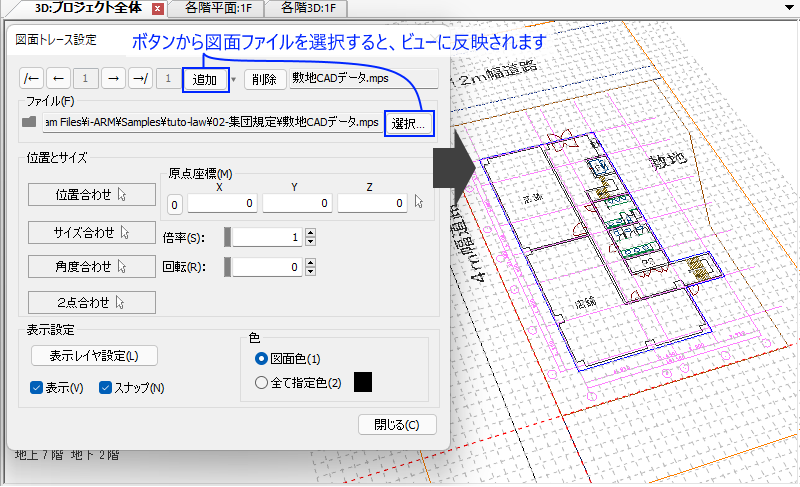Click the 選択... button to choose a file
The width and height of the screenshot is (800, 487).
410,124
